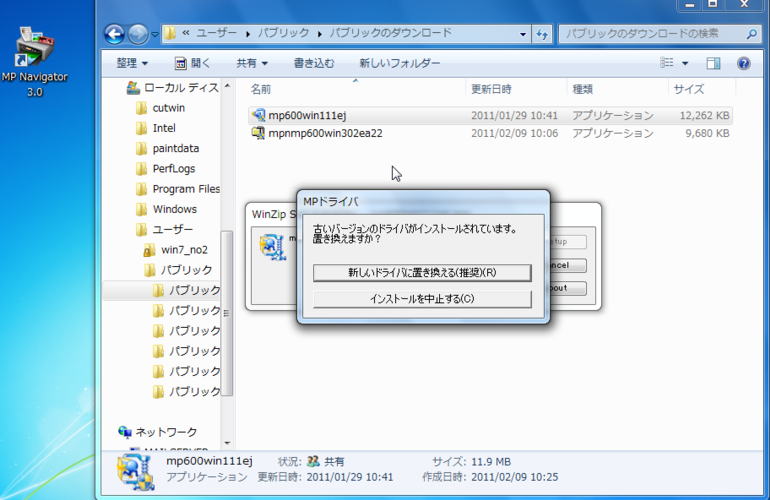Open MP Navigator 3.0 desktop shortcut
The width and height of the screenshot is (770, 500).
34,61
